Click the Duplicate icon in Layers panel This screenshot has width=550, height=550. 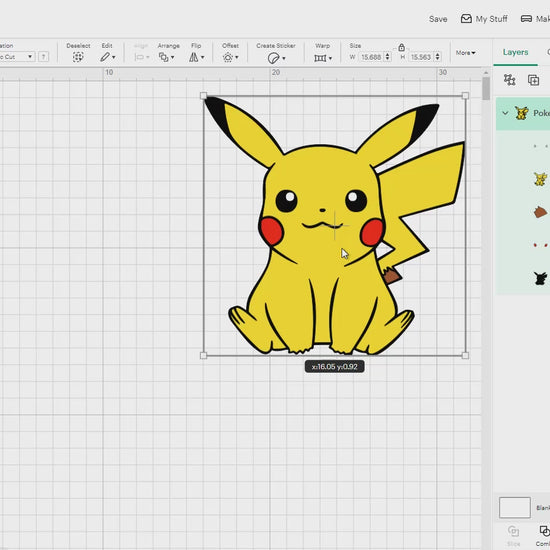[x=534, y=80]
